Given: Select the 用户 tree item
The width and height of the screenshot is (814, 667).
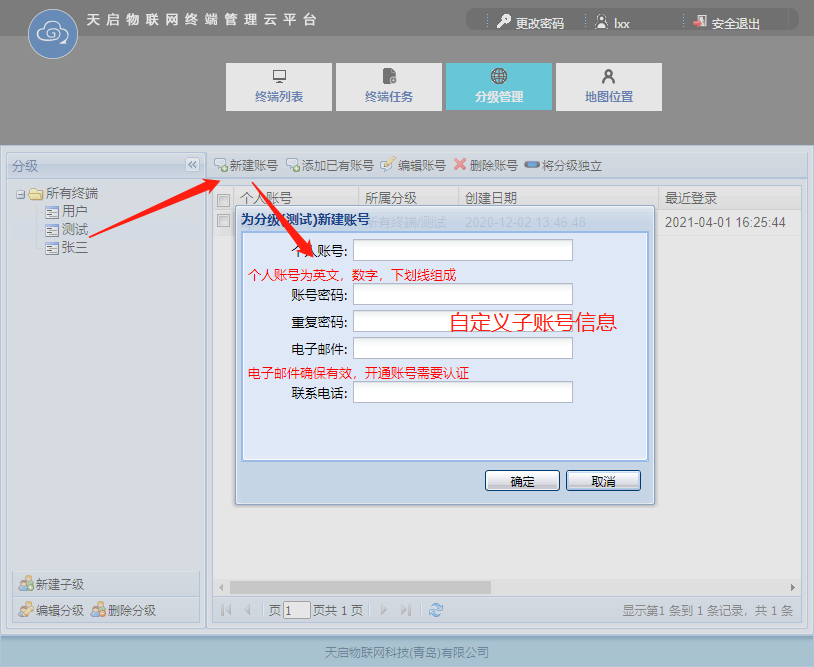Looking at the screenshot, I should coord(66,211).
